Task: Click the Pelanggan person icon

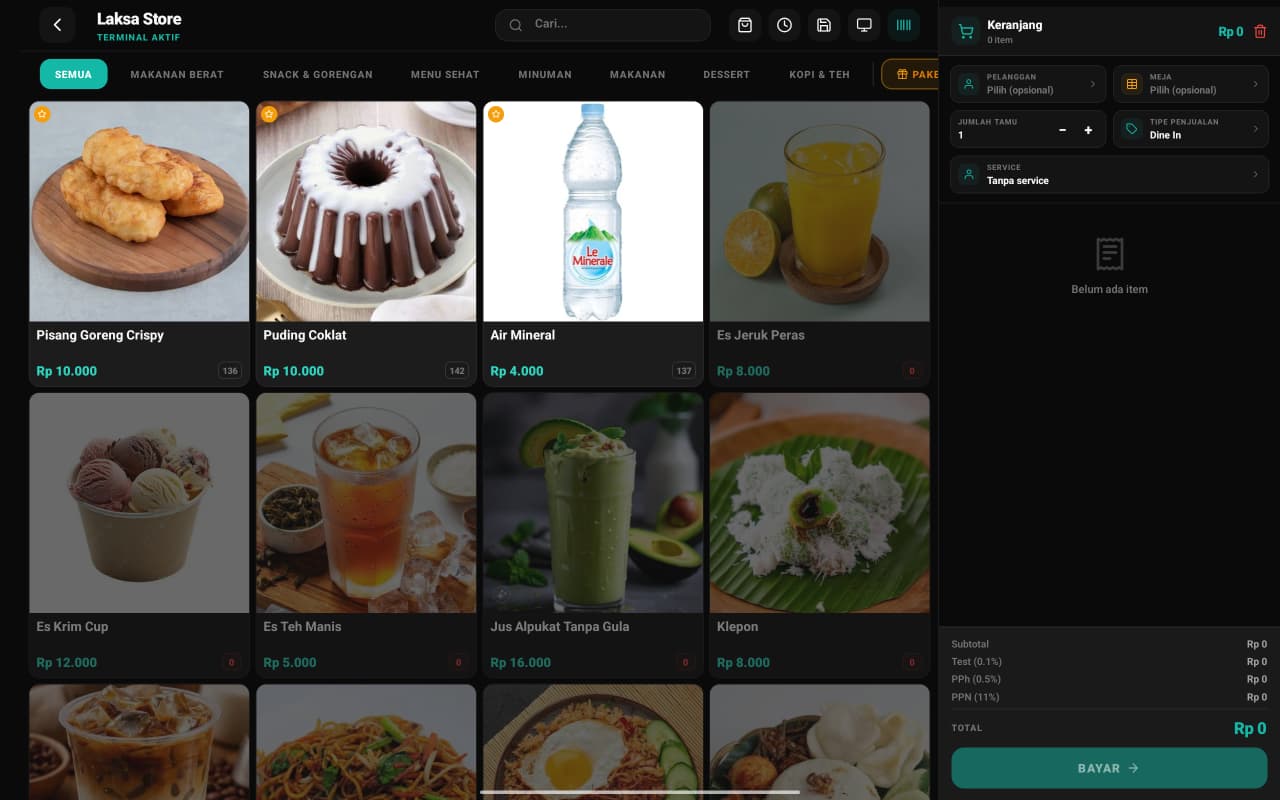Action: pyautogui.click(x=968, y=84)
